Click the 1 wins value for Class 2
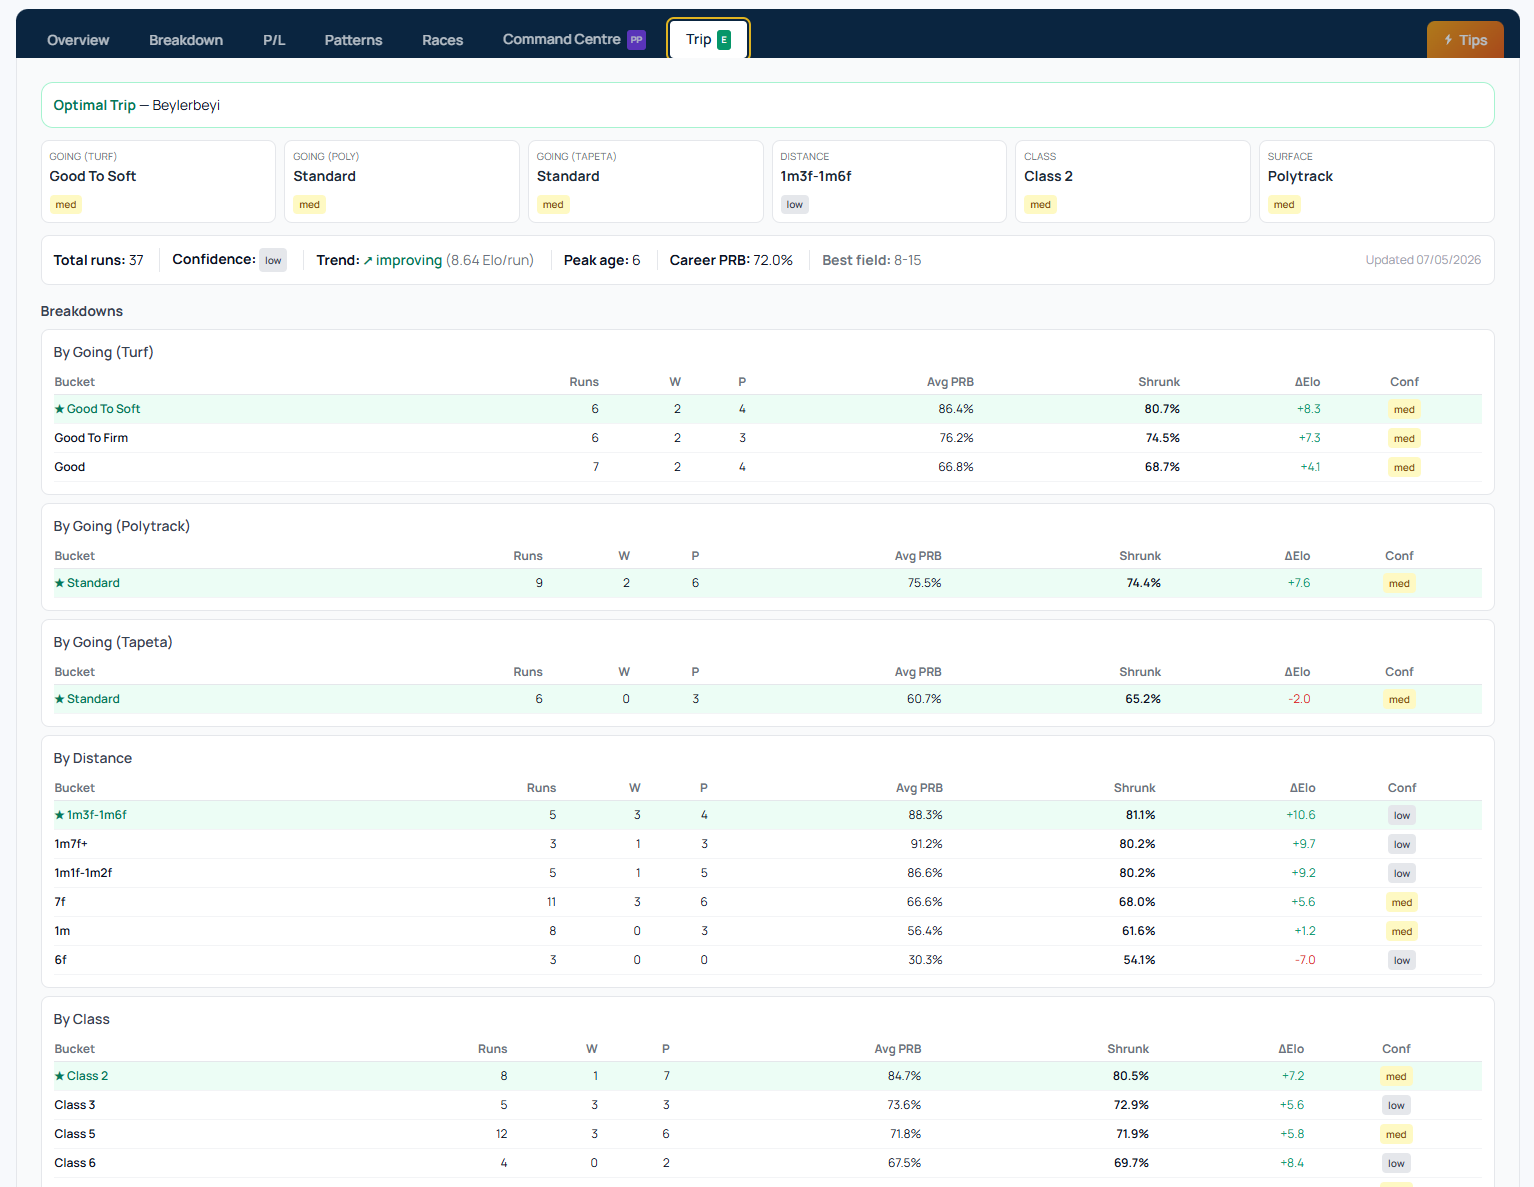The image size is (1534, 1187). tap(595, 1076)
